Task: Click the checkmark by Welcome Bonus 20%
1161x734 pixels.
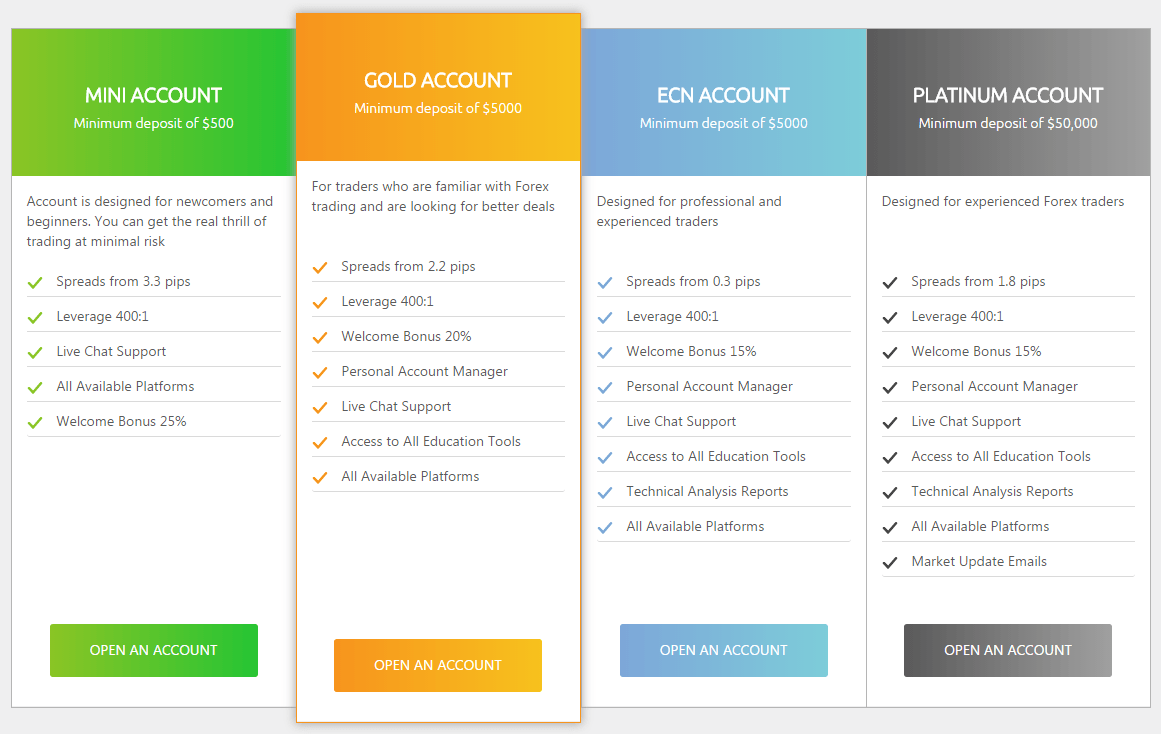Action: (x=319, y=336)
